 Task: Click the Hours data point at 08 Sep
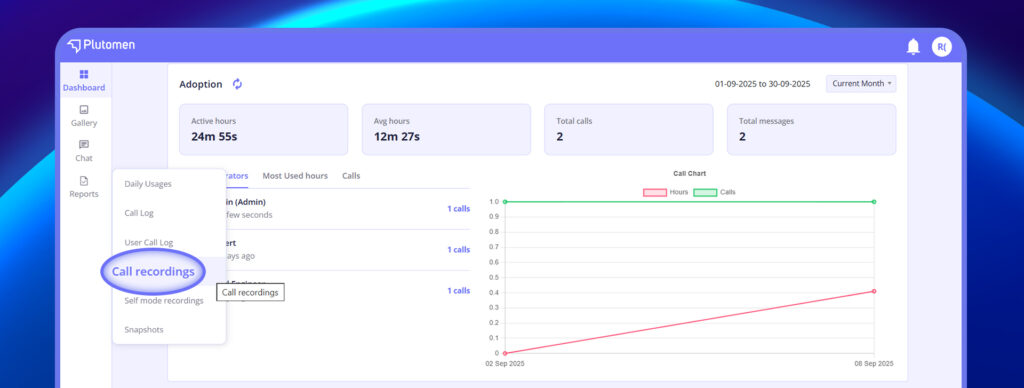click(x=874, y=291)
